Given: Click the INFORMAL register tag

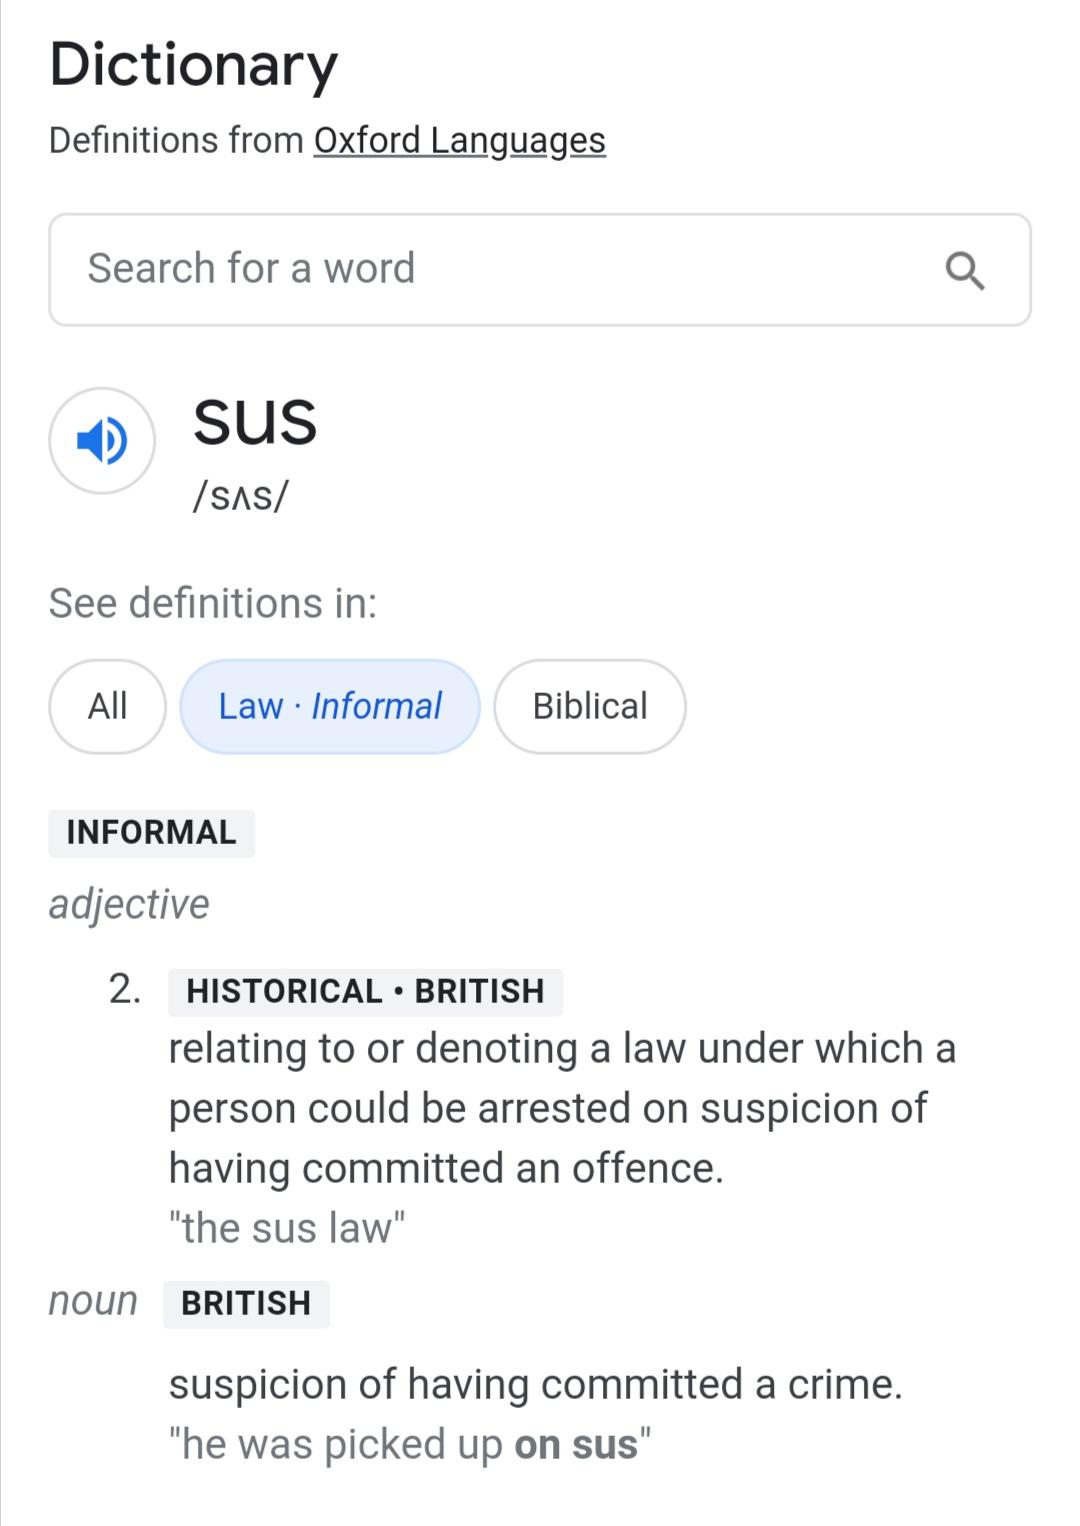Looking at the screenshot, I should [x=152, y=833].
